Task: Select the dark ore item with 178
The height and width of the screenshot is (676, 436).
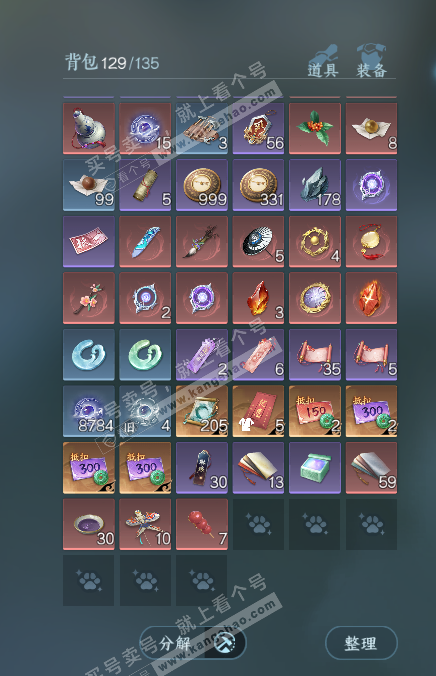Action: coord(315,185)
